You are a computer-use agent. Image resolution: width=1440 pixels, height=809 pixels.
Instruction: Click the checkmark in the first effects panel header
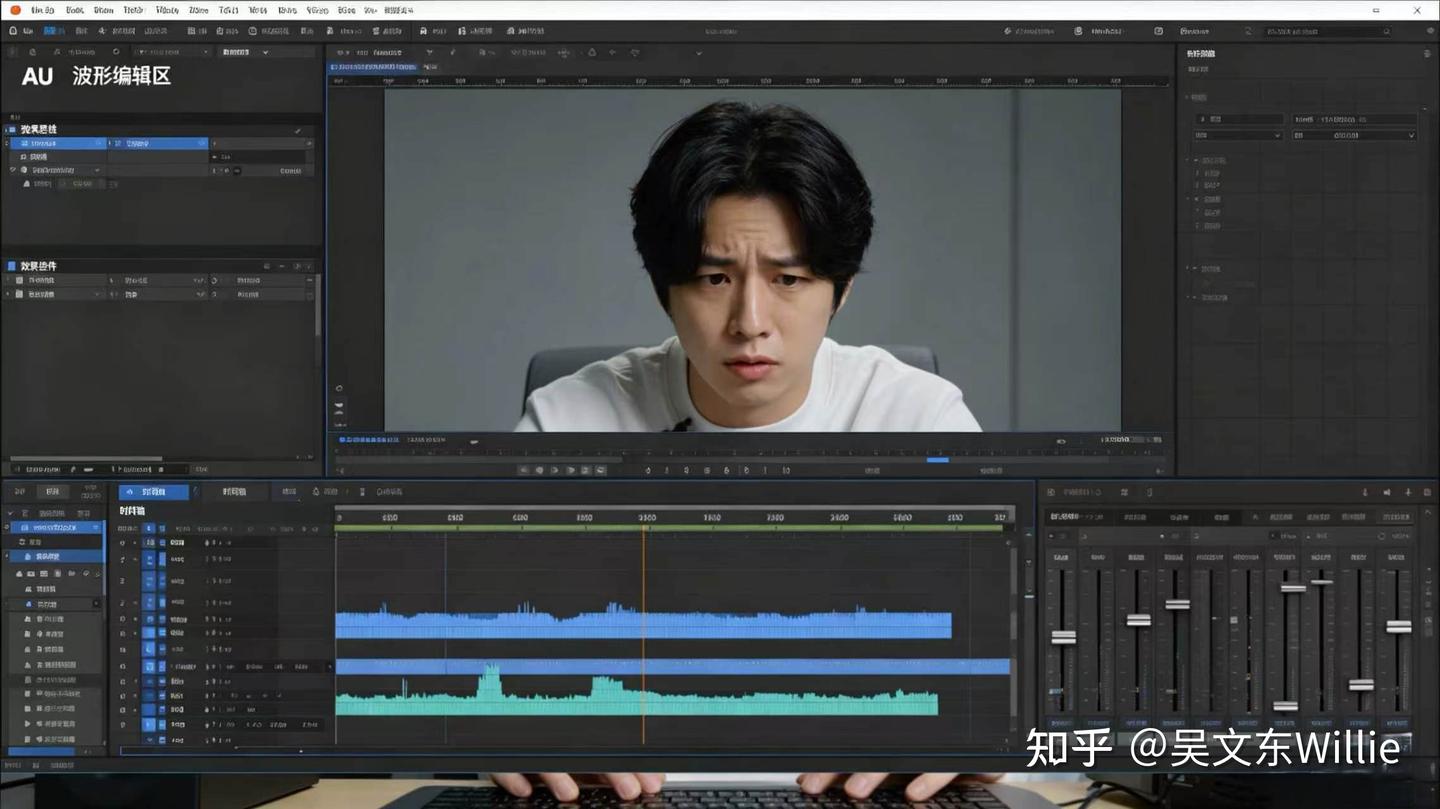pos(298,130)
